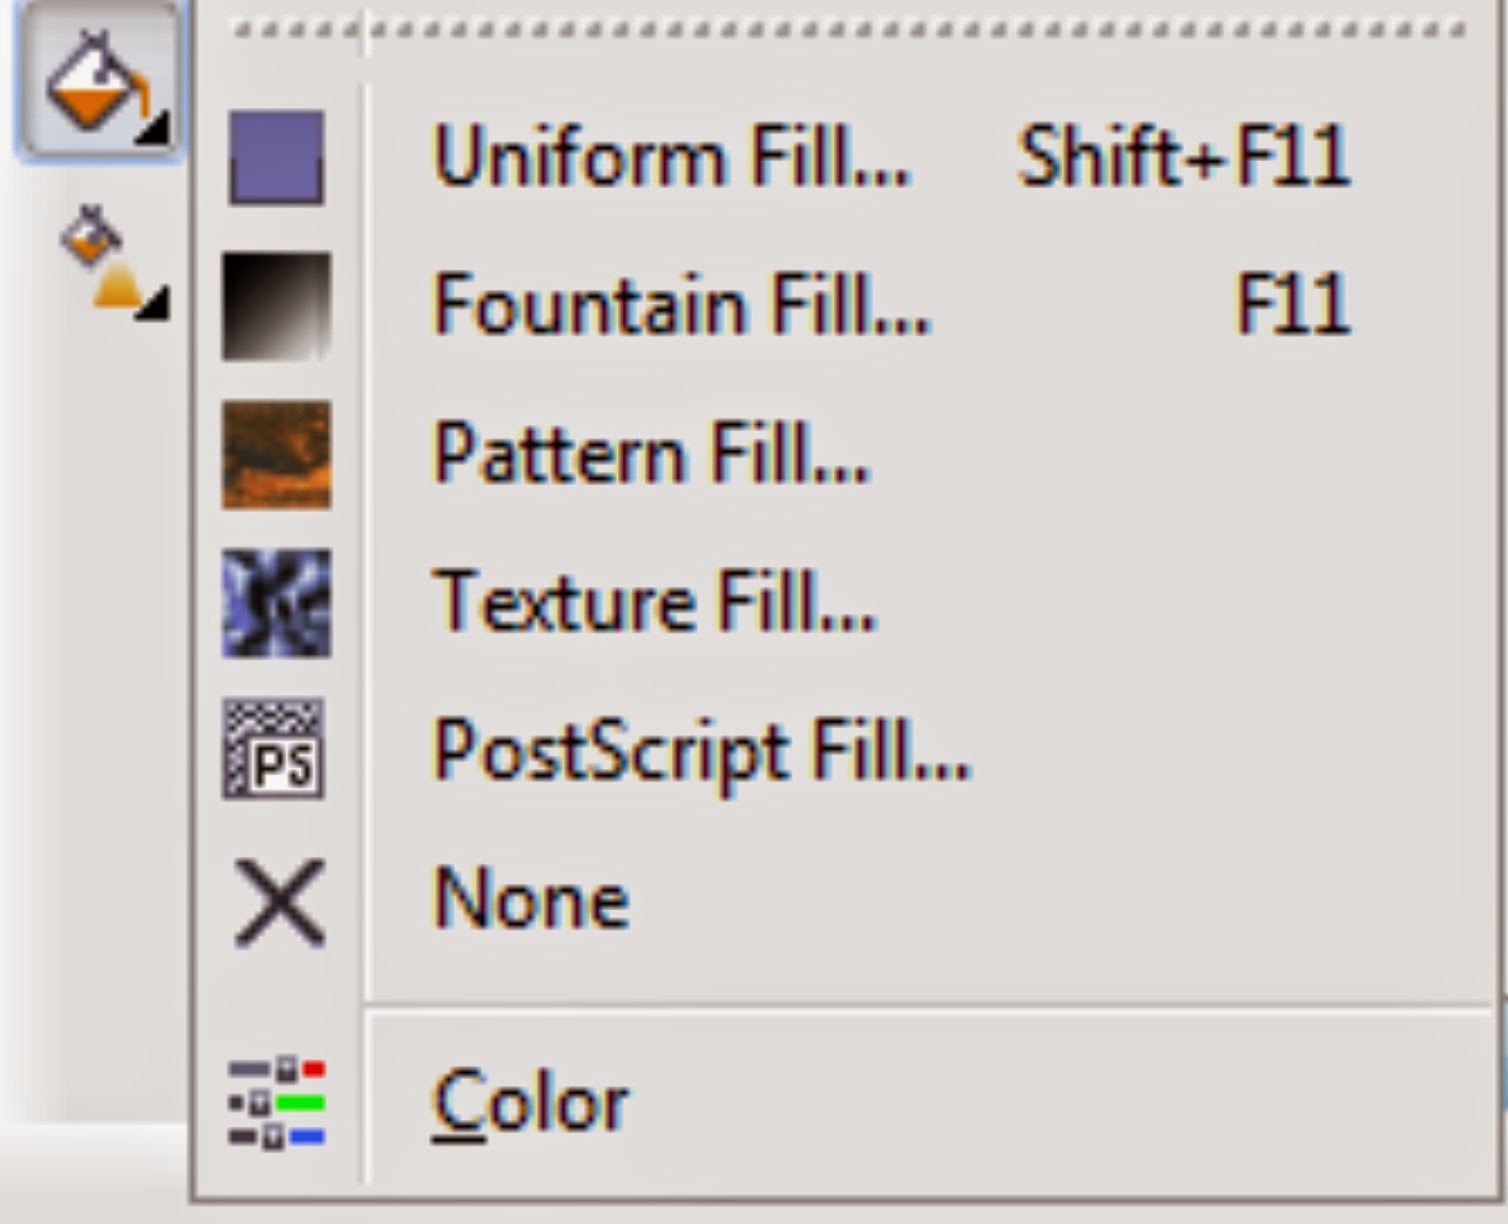Click the blue Texture Fill icon
This screenshot has width=1508, height=1224.
tap(276, 602)
